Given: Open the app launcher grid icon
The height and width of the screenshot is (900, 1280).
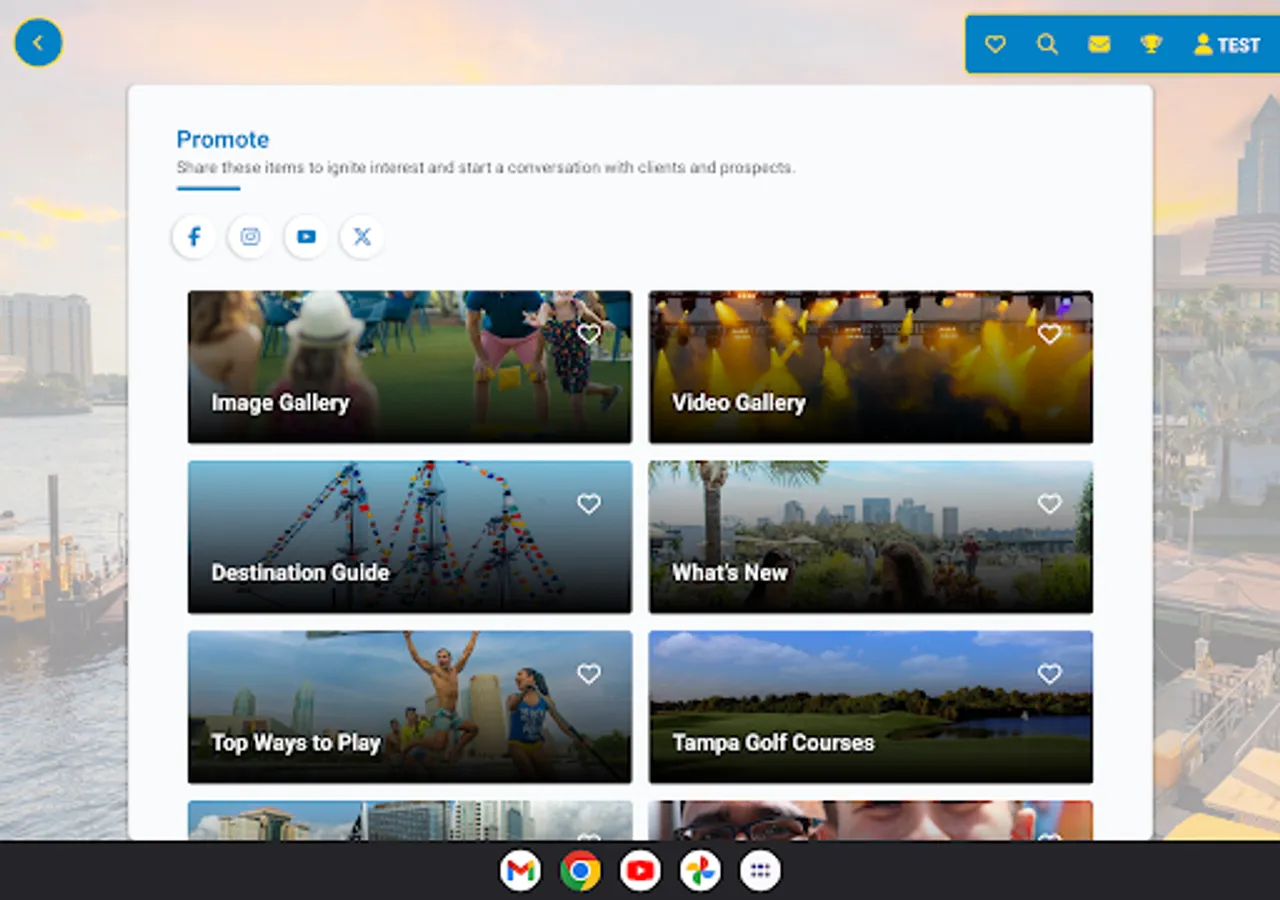Looking at the screenshot, I should point(760,871).
